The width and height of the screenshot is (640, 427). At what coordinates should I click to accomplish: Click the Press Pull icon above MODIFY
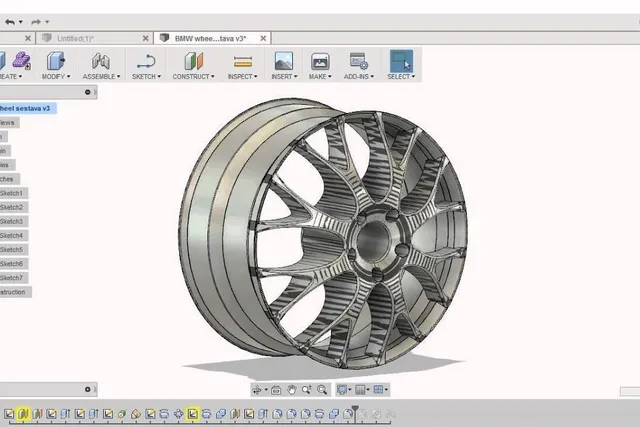coord(56,60)
